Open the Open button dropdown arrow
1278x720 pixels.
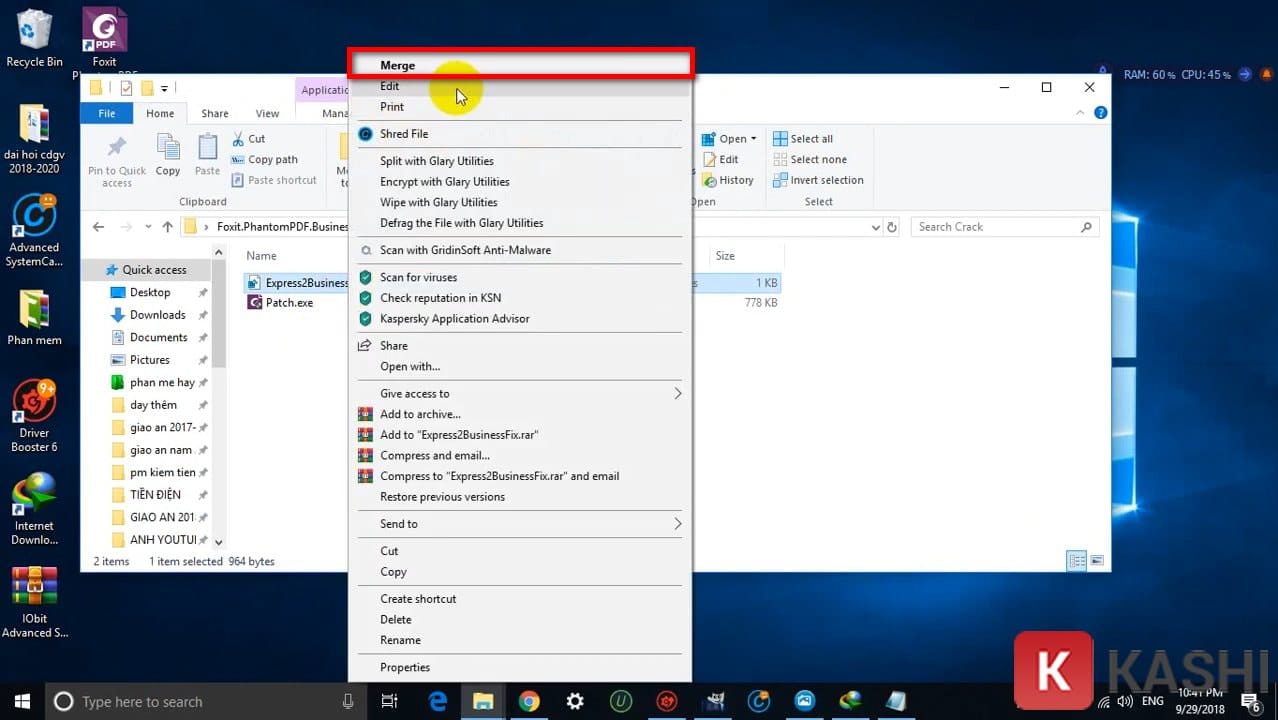tap(754, 139)
